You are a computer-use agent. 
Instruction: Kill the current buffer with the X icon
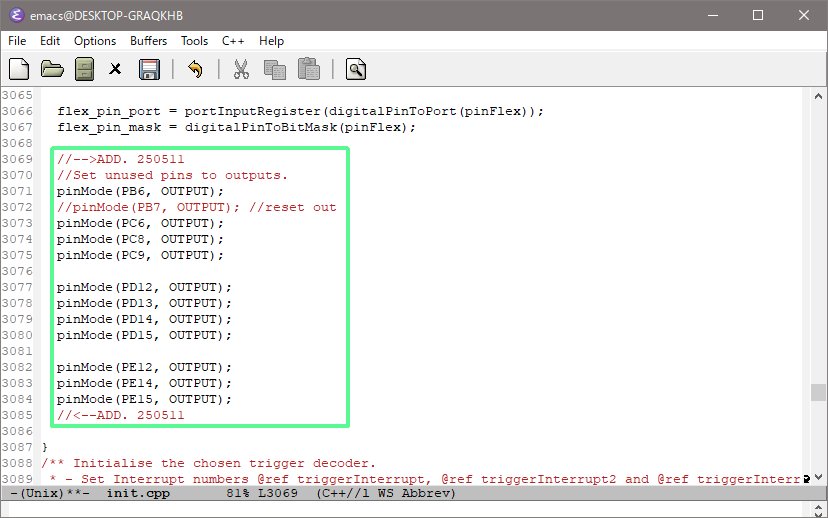(115, 69)
